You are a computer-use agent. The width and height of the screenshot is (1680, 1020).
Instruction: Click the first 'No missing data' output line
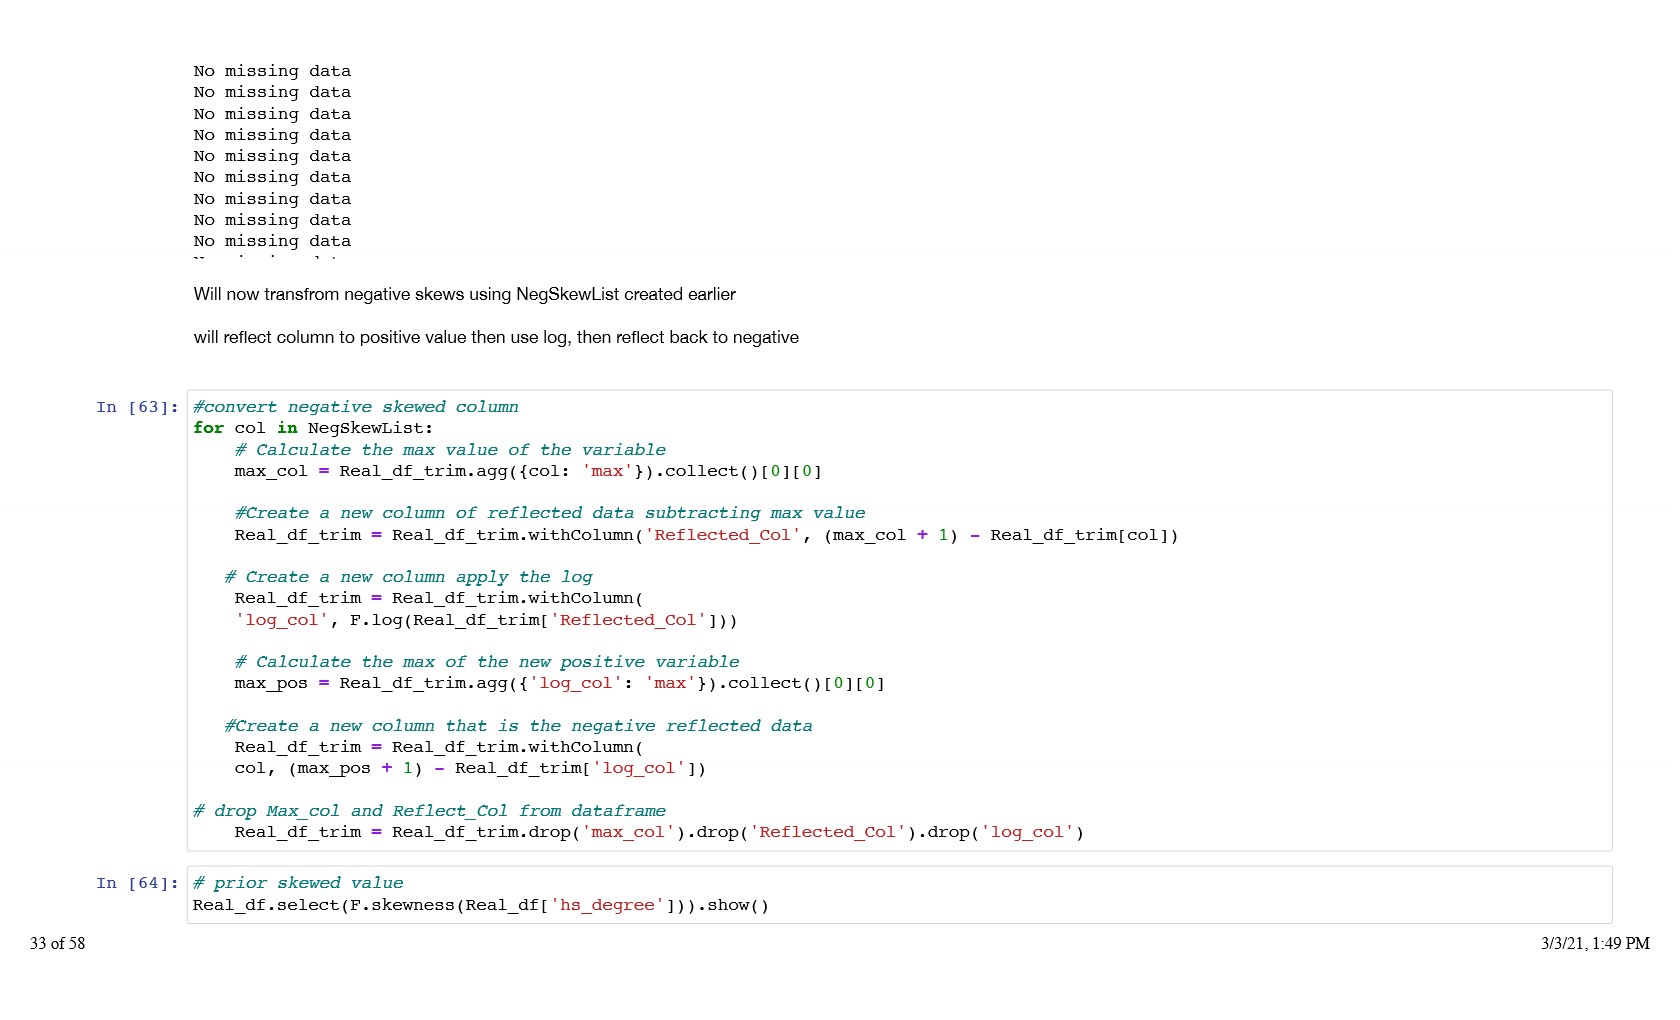tap(272, 71)
